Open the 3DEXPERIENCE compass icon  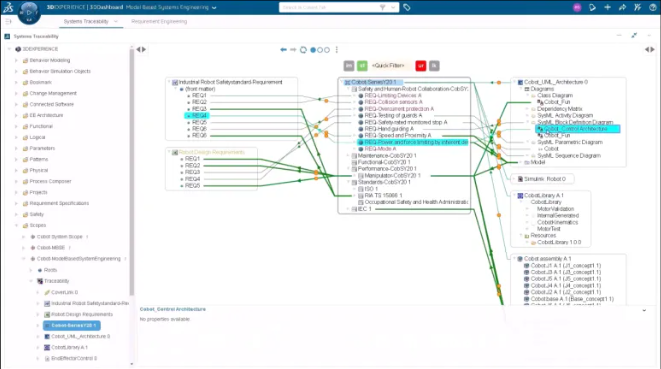point(29,12)
